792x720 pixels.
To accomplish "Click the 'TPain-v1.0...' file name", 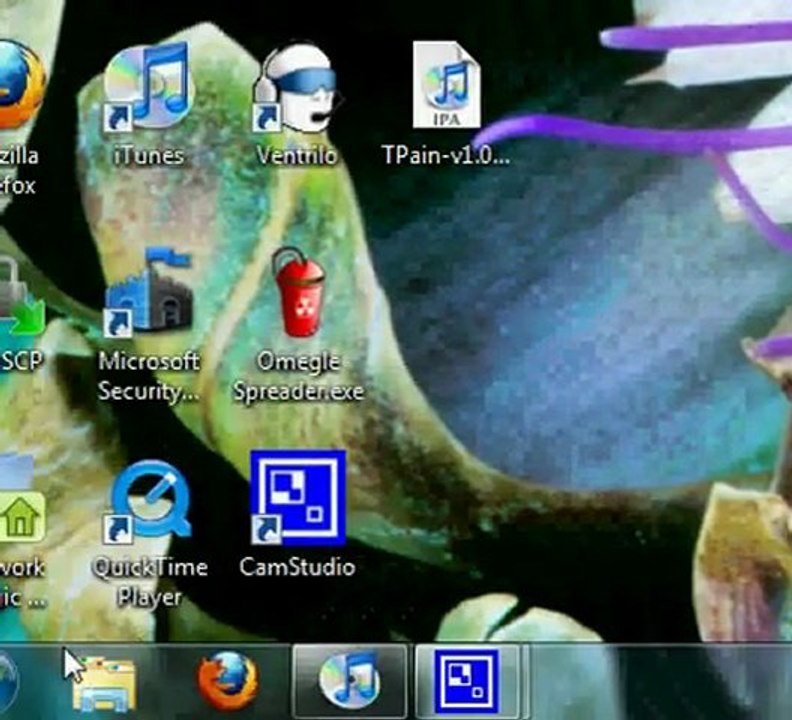I will 446,155.
